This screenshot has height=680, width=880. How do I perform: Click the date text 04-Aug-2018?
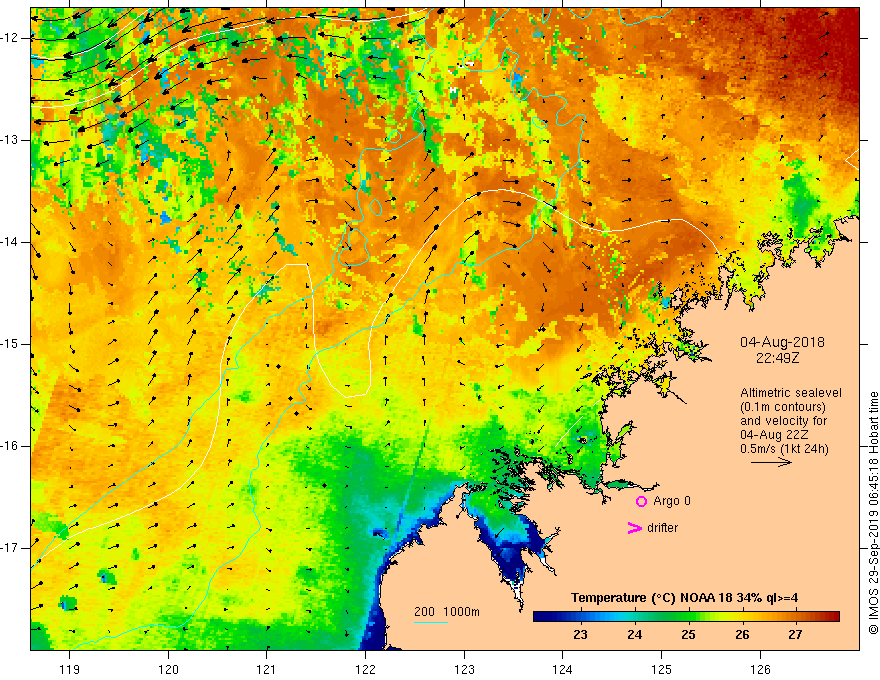point(782,342)
